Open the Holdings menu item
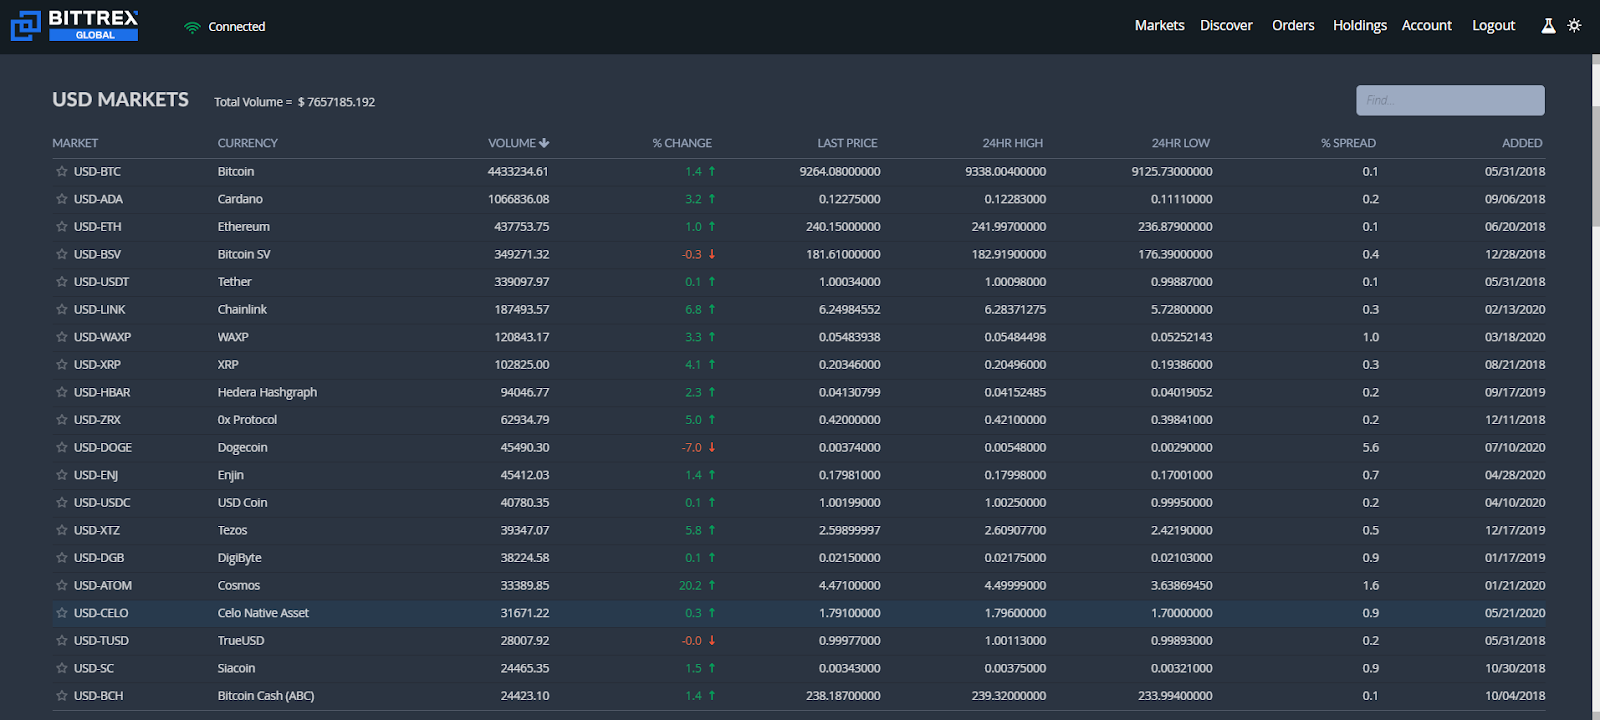 [x=1359, y=26]
